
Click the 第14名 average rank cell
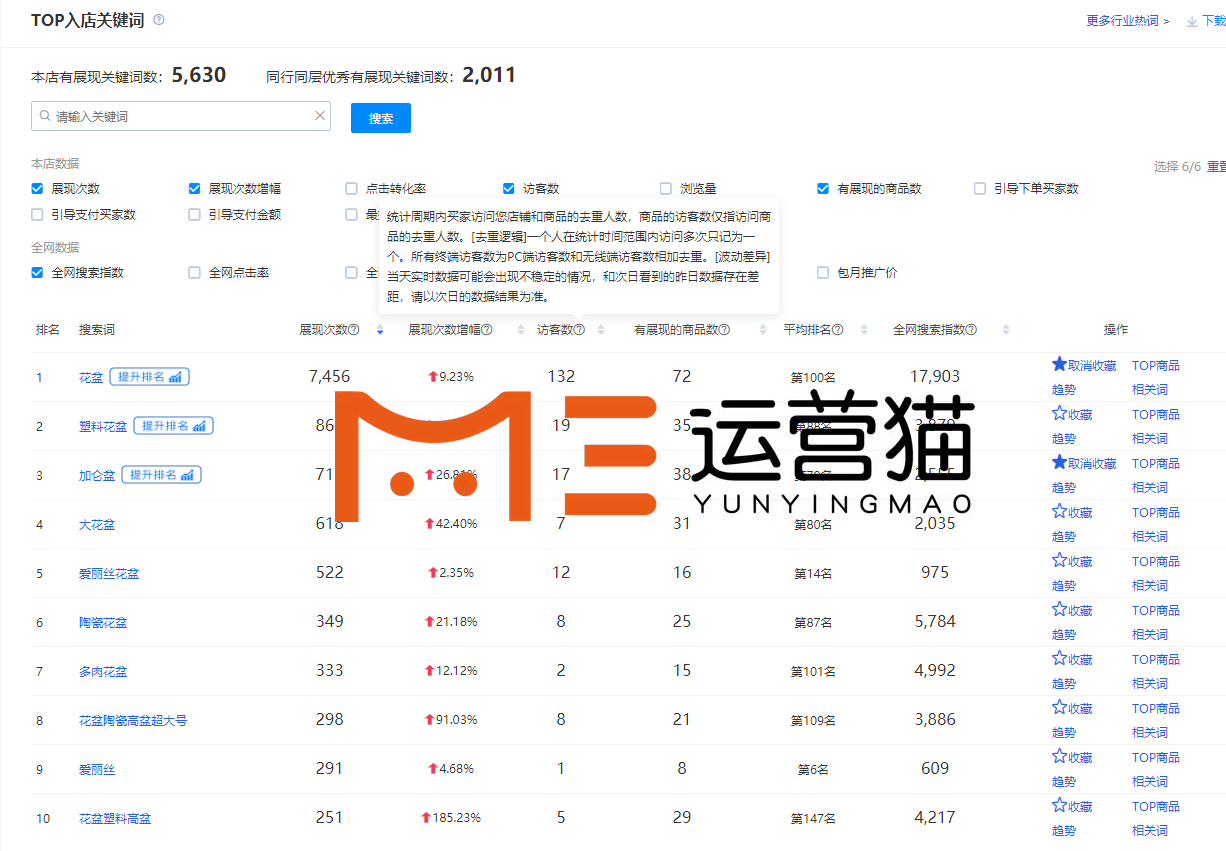(813, 574)
